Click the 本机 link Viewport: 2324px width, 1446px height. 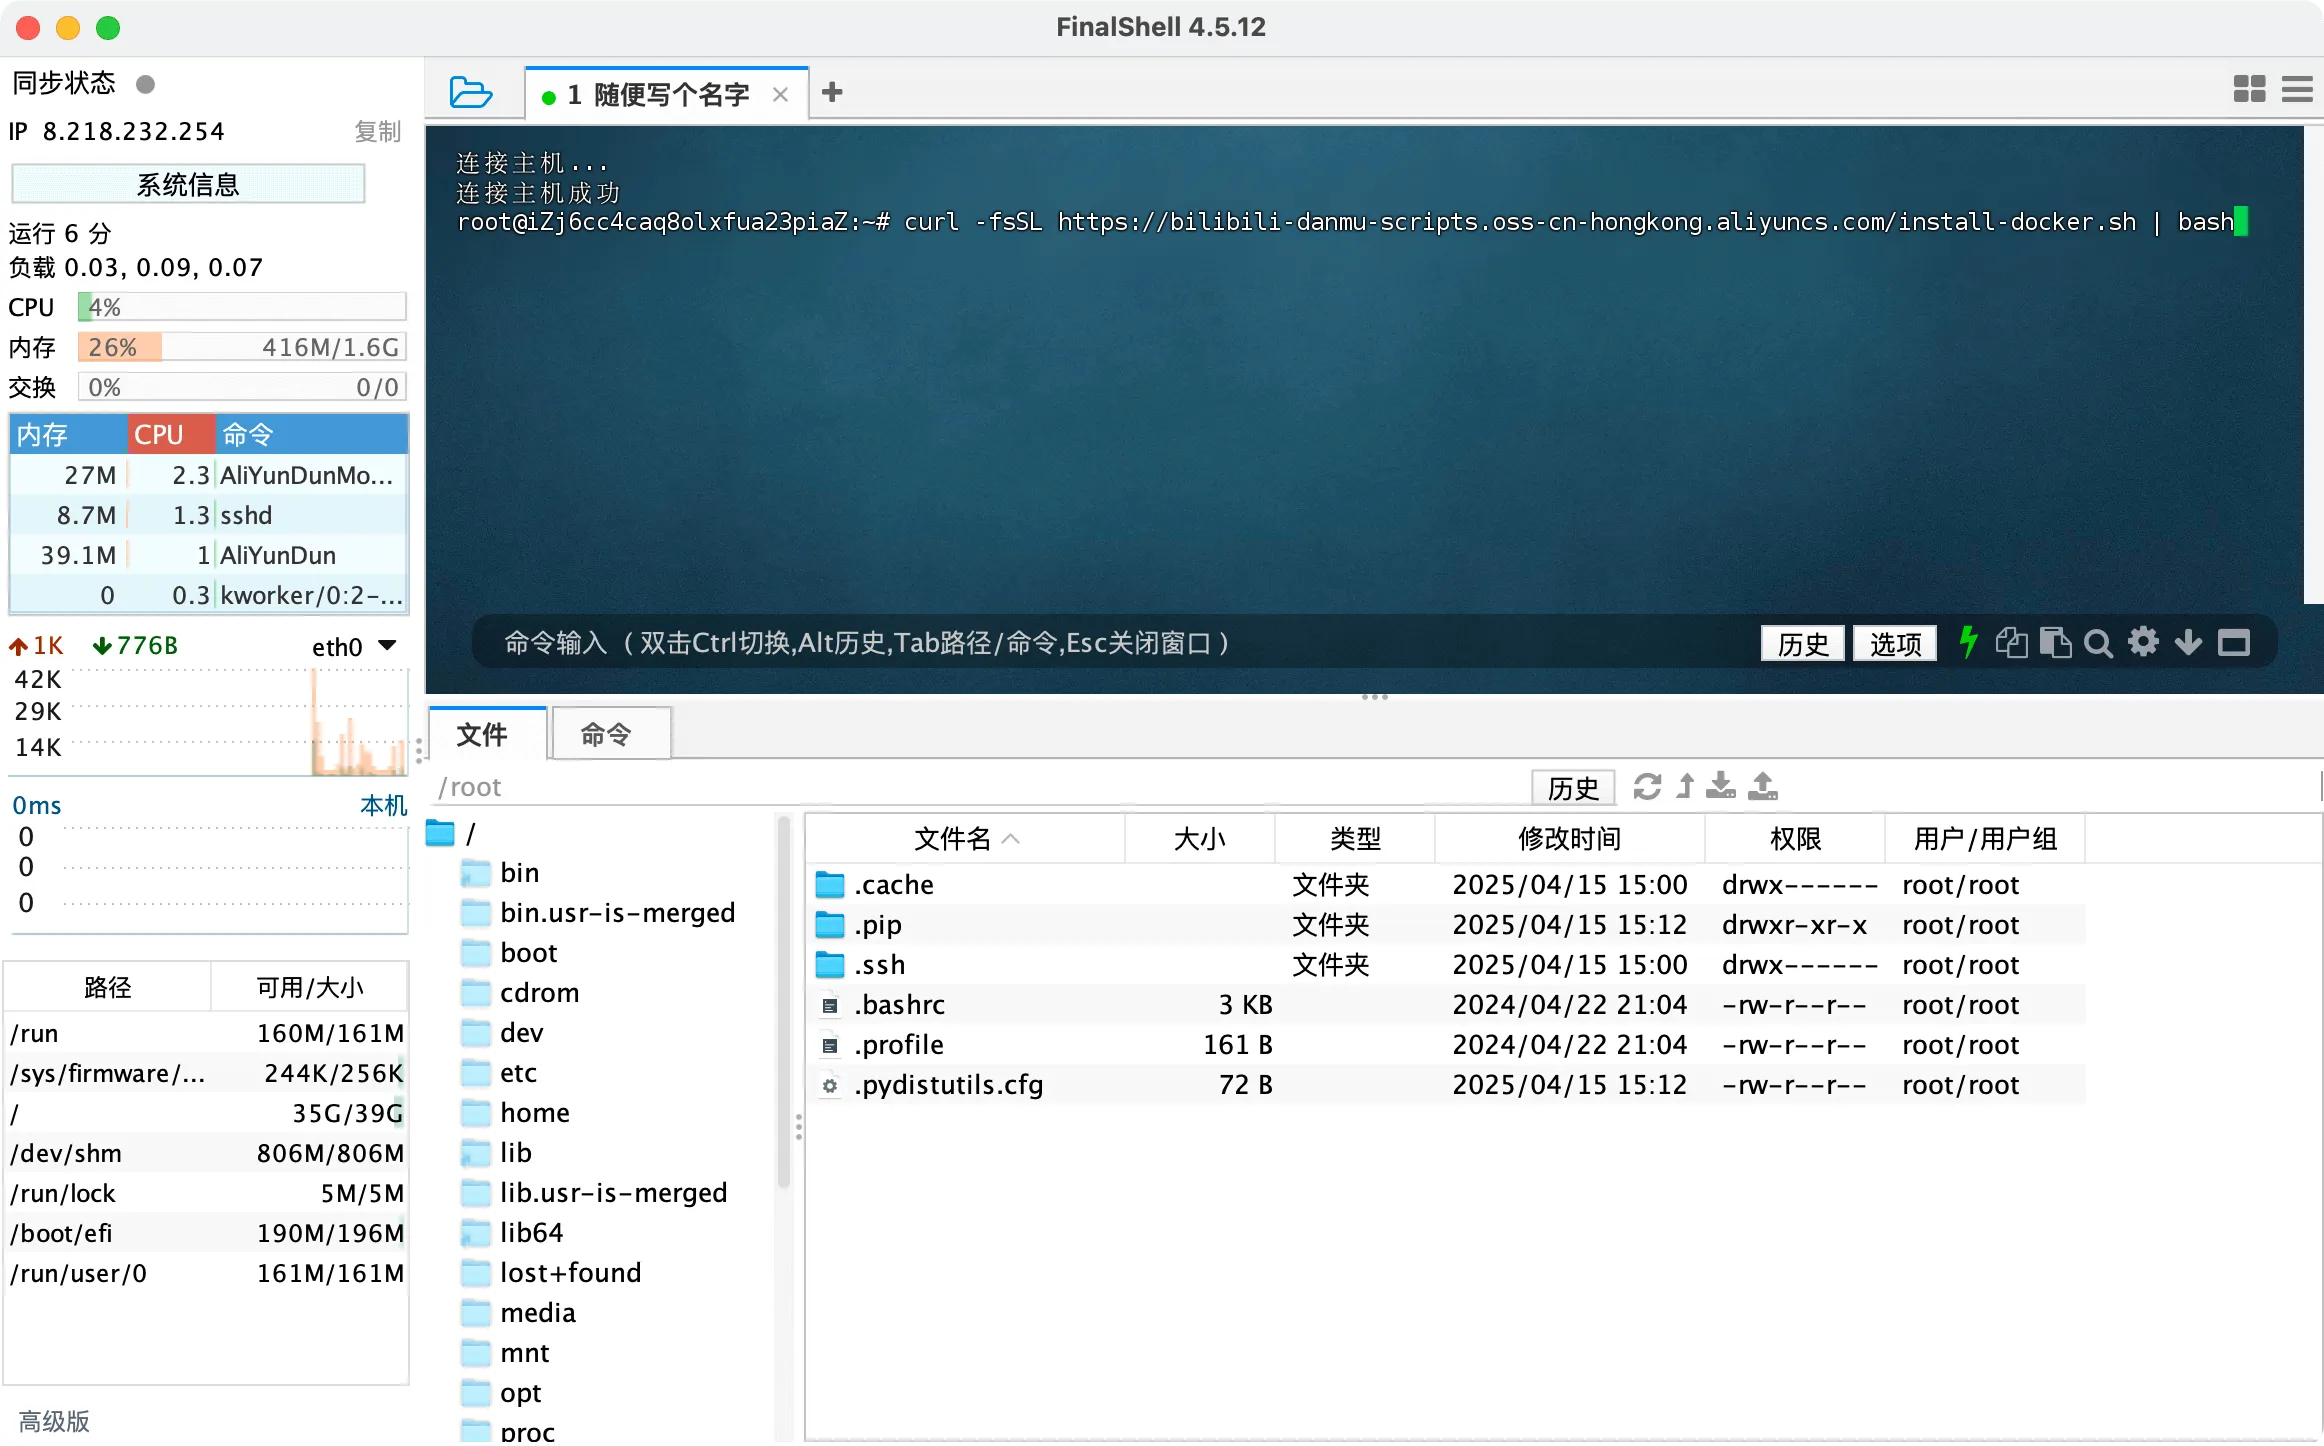tap(383, 805)
